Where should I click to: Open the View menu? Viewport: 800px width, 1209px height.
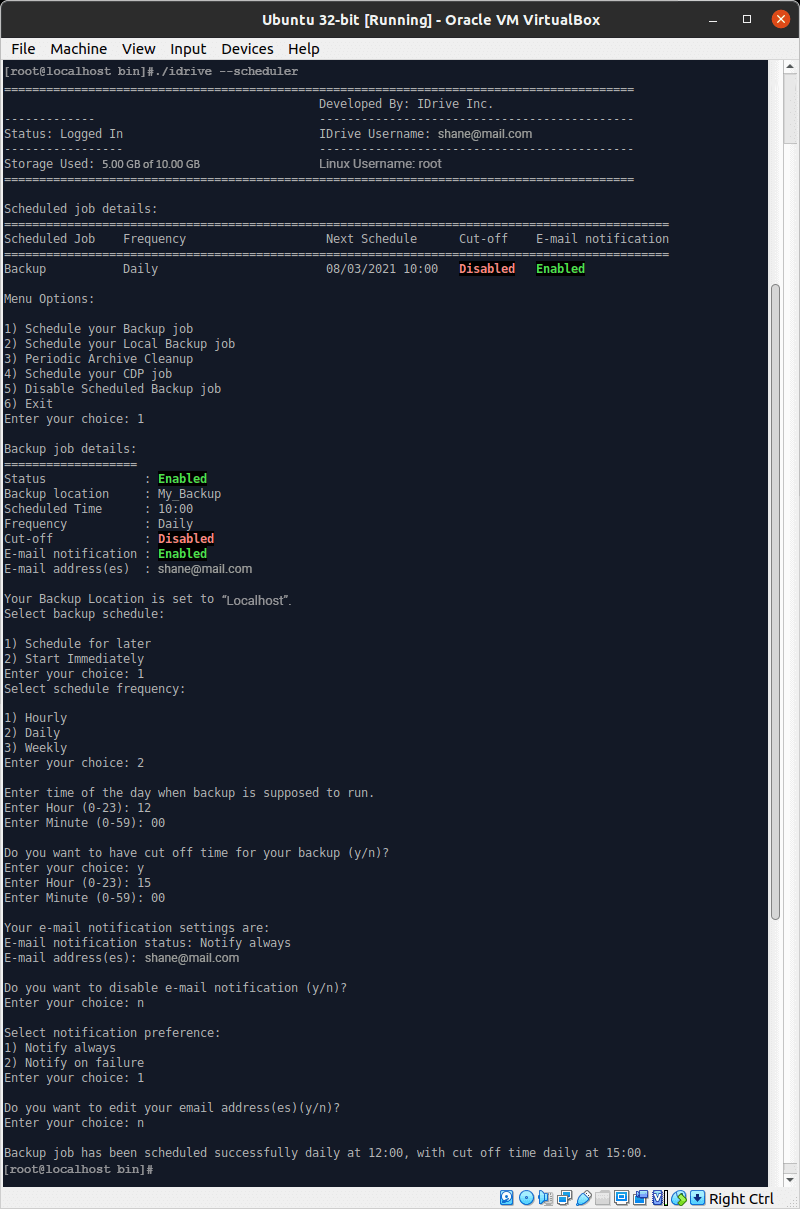point(139,49)
